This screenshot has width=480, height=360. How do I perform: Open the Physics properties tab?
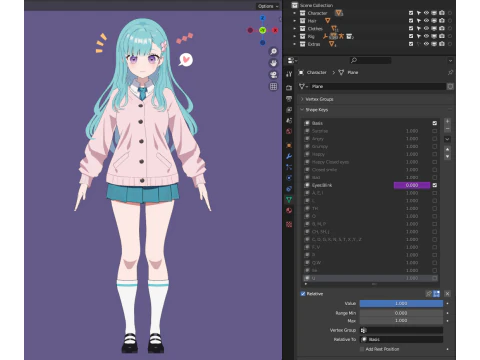click(x=289, y=178)
